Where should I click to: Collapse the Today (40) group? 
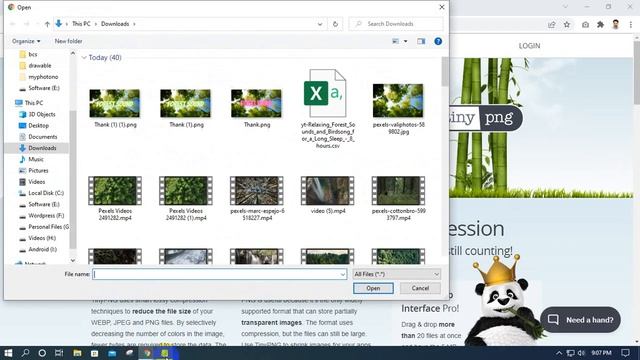(84, 58)
